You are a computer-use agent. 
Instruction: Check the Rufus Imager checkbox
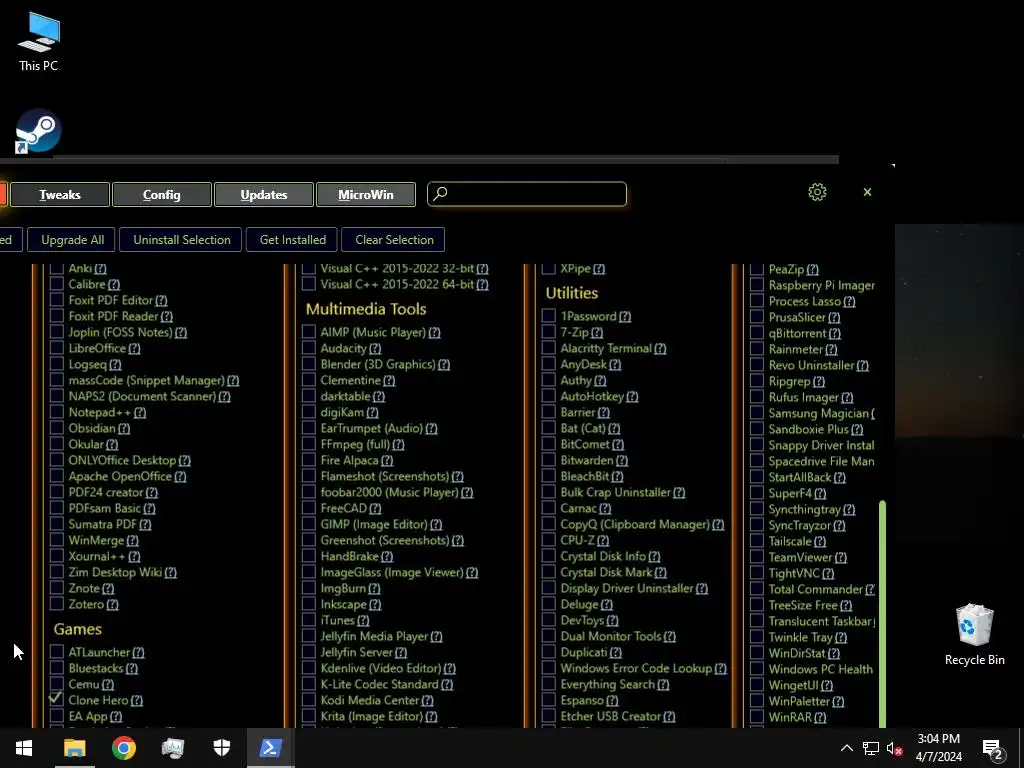pos(757,396)
